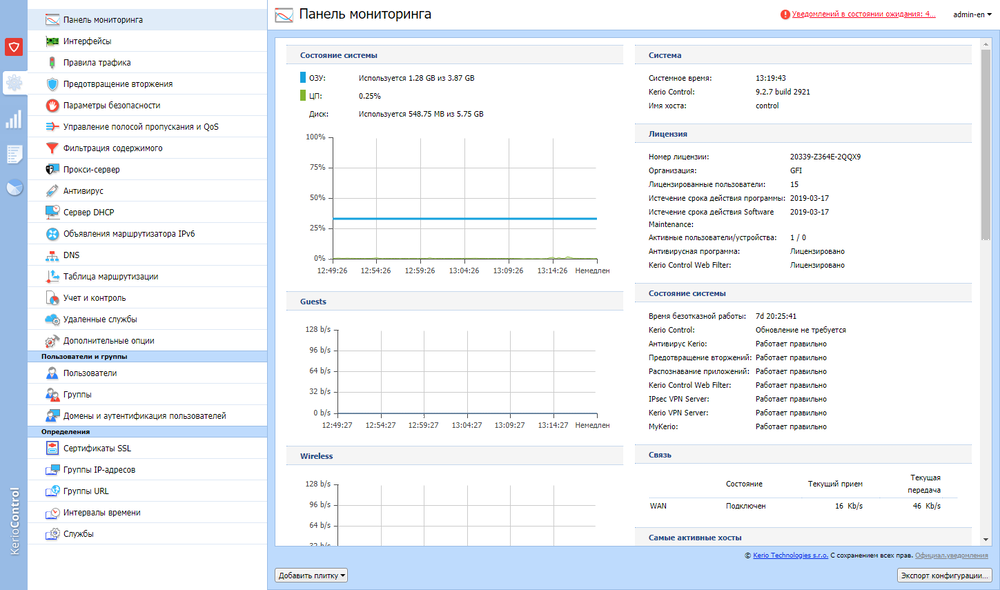Viewport: 1000px width, 590px height.
Task: Click the Дополнительные опции icon
Action: point(52,341)
